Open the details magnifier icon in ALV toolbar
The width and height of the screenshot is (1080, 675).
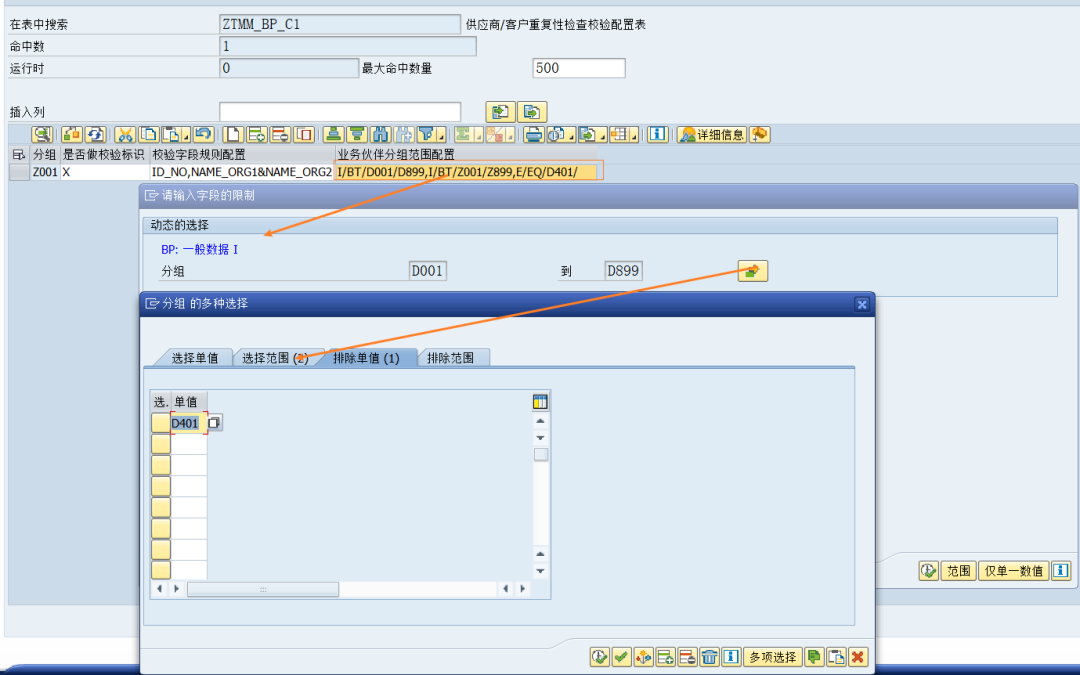tap(42, 134)
